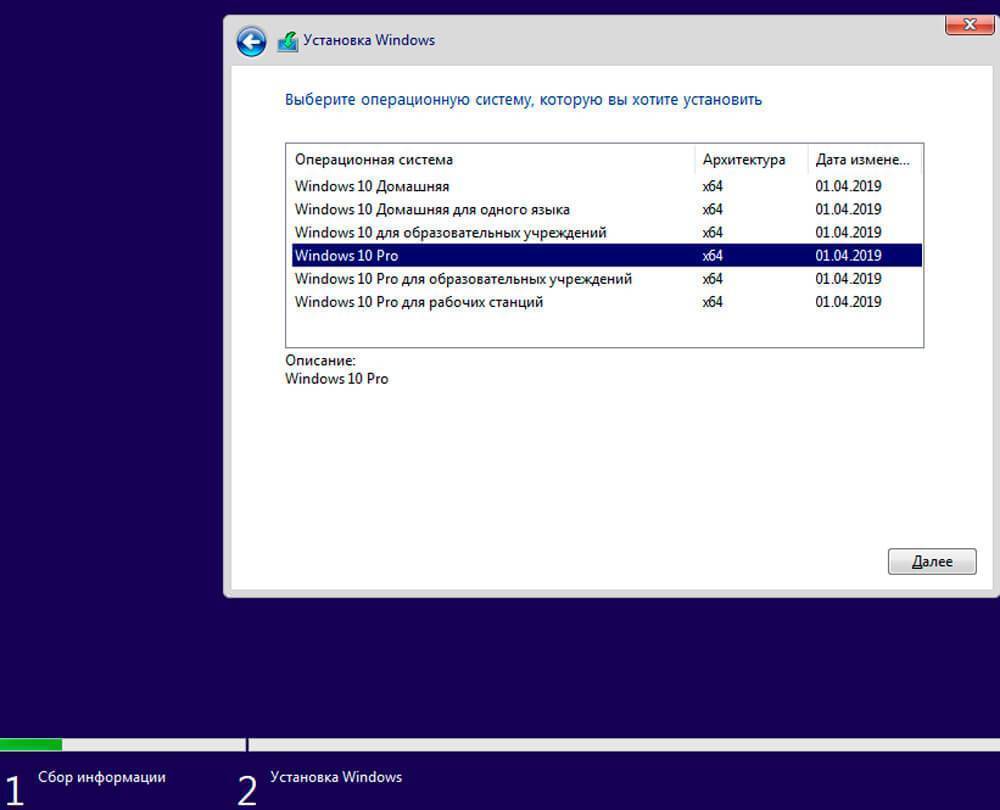Choose Windows 10 Домашняя для одного языка

432,209
